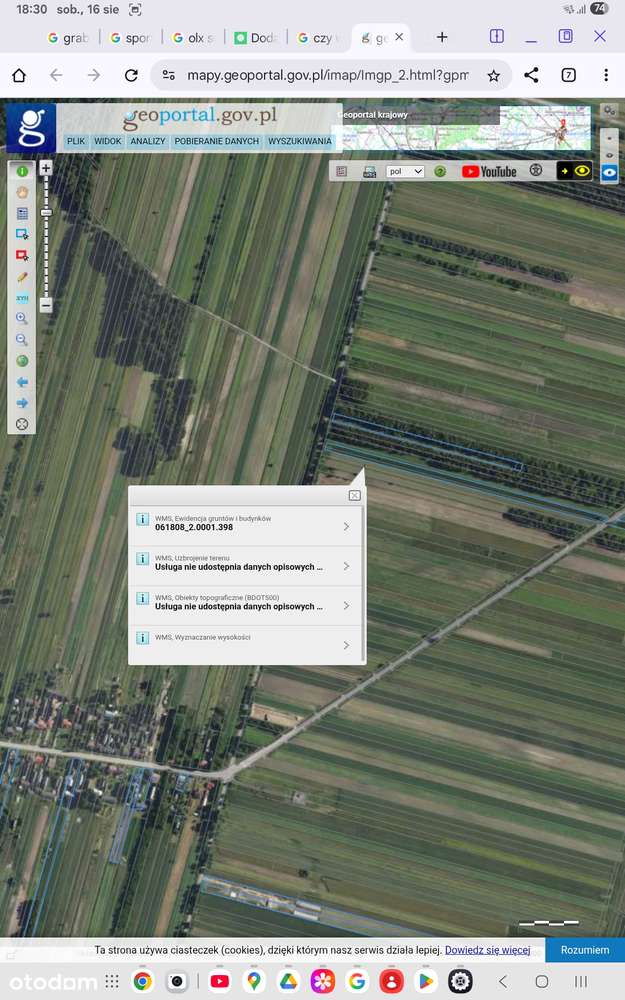Screen dimensions: 625x1000
Task: Reload the page with refresh icon
Action: pos(131,75)
